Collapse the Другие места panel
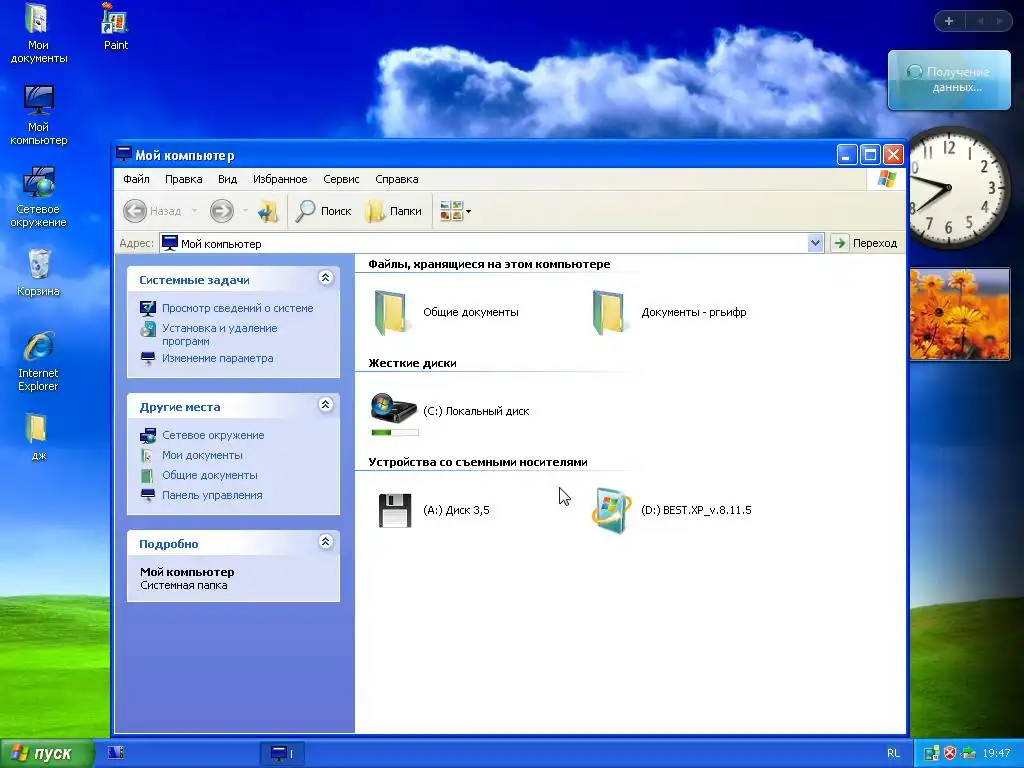The height and width of the screenshot is (768, 1024). tap(325, 405)
